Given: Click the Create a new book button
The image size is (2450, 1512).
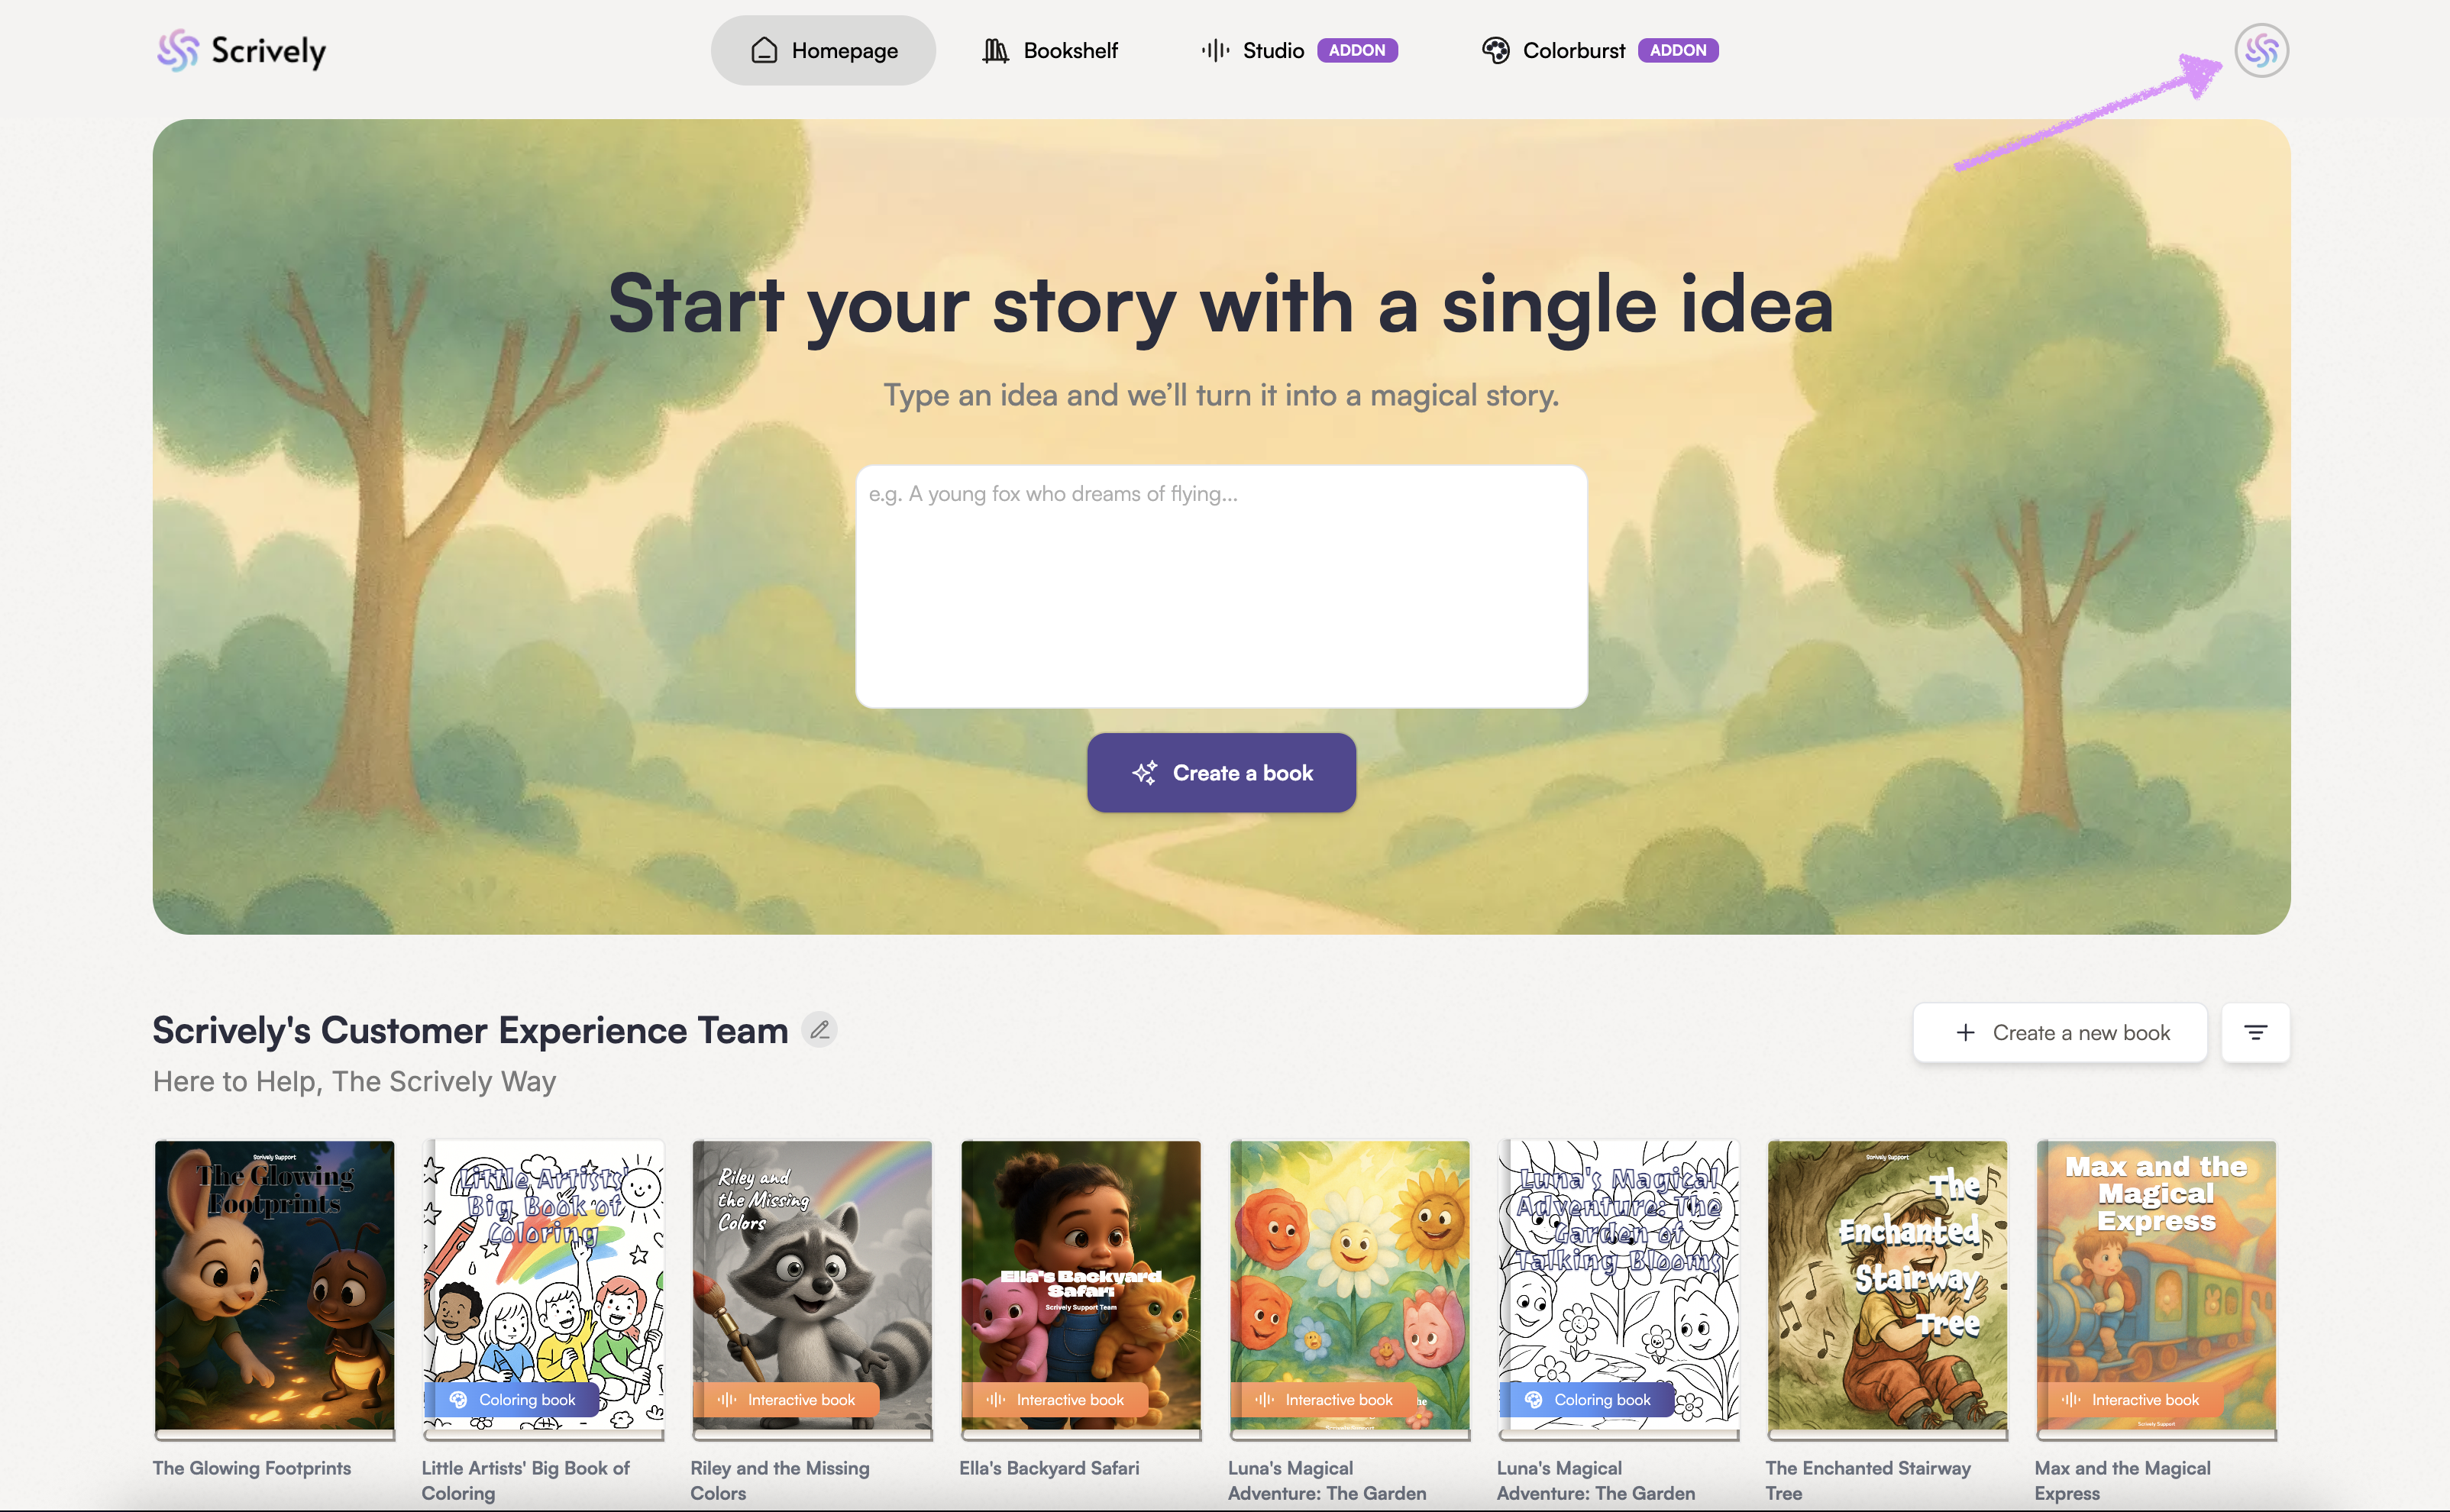Looking at the screenshot, I should point(2060,1032).
